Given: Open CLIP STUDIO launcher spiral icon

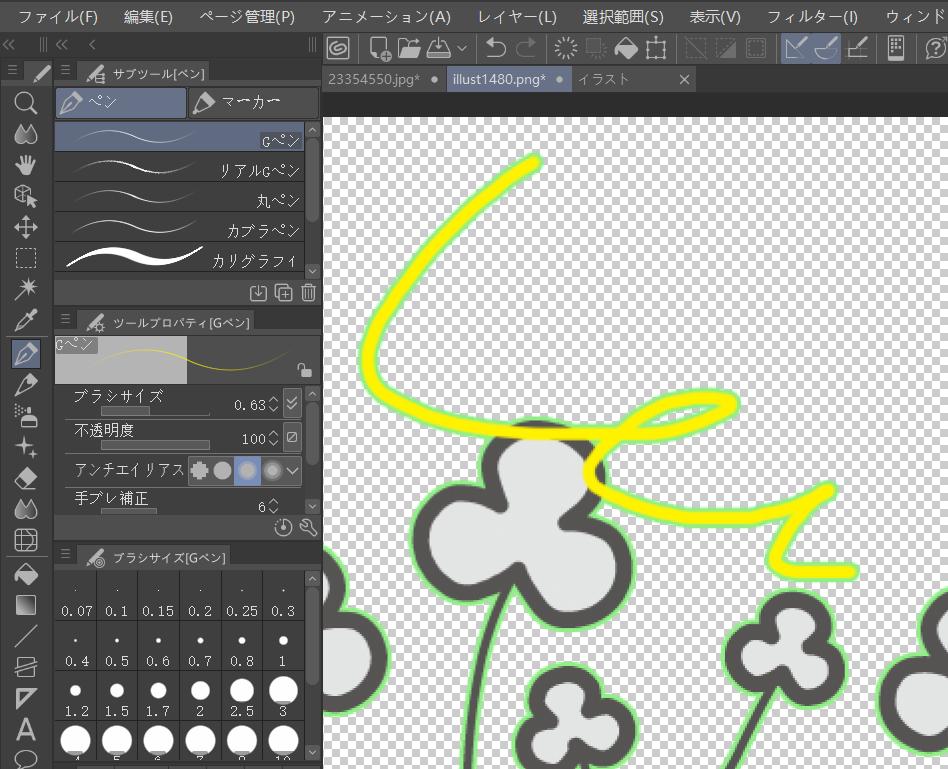Looking at the screenshot, I should coord(338,48).
